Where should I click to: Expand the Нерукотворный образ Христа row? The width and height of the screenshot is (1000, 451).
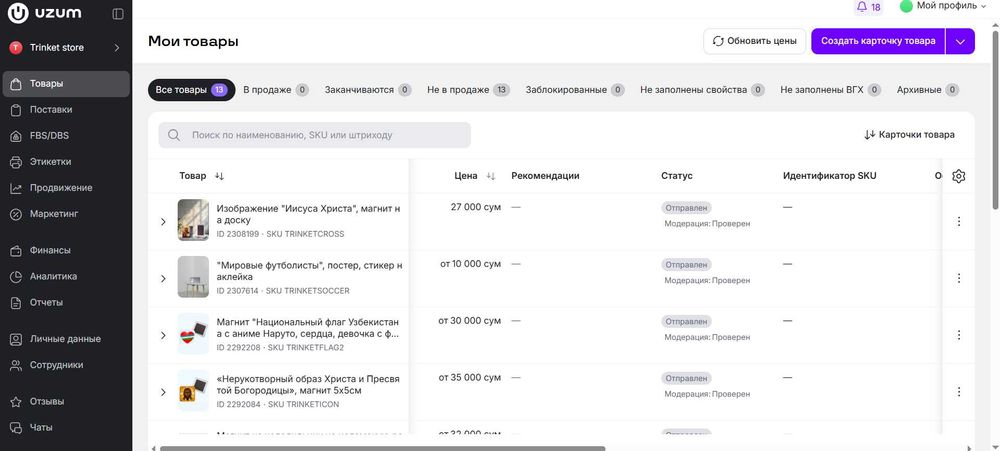point(163,392)
